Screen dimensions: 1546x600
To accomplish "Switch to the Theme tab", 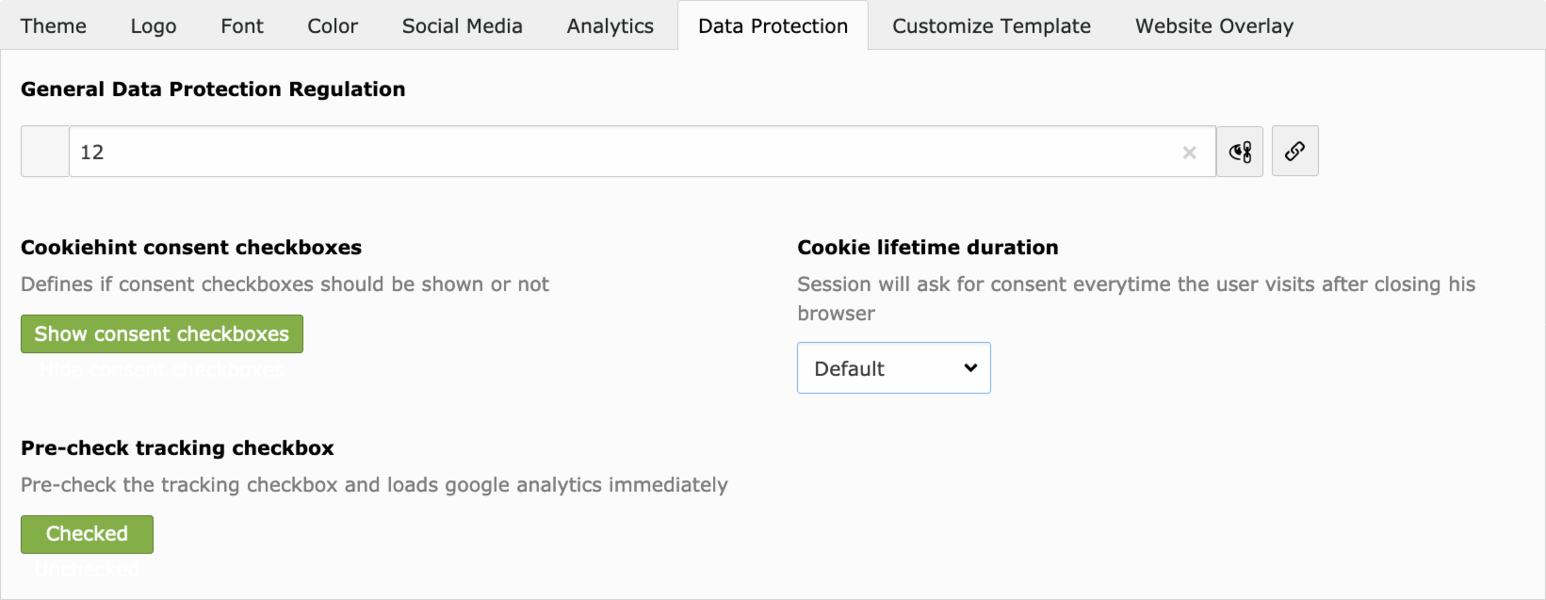I will coord(54,26).
